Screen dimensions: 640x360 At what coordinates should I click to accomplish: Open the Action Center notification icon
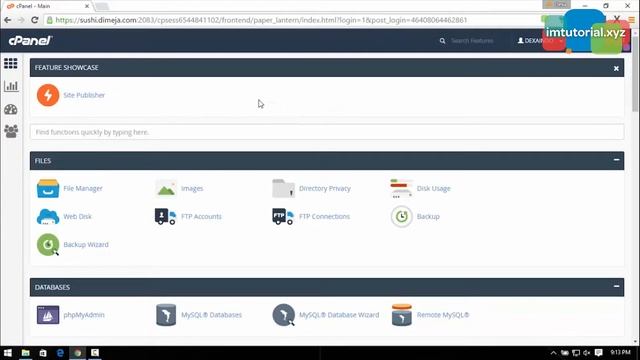point(598,353)
